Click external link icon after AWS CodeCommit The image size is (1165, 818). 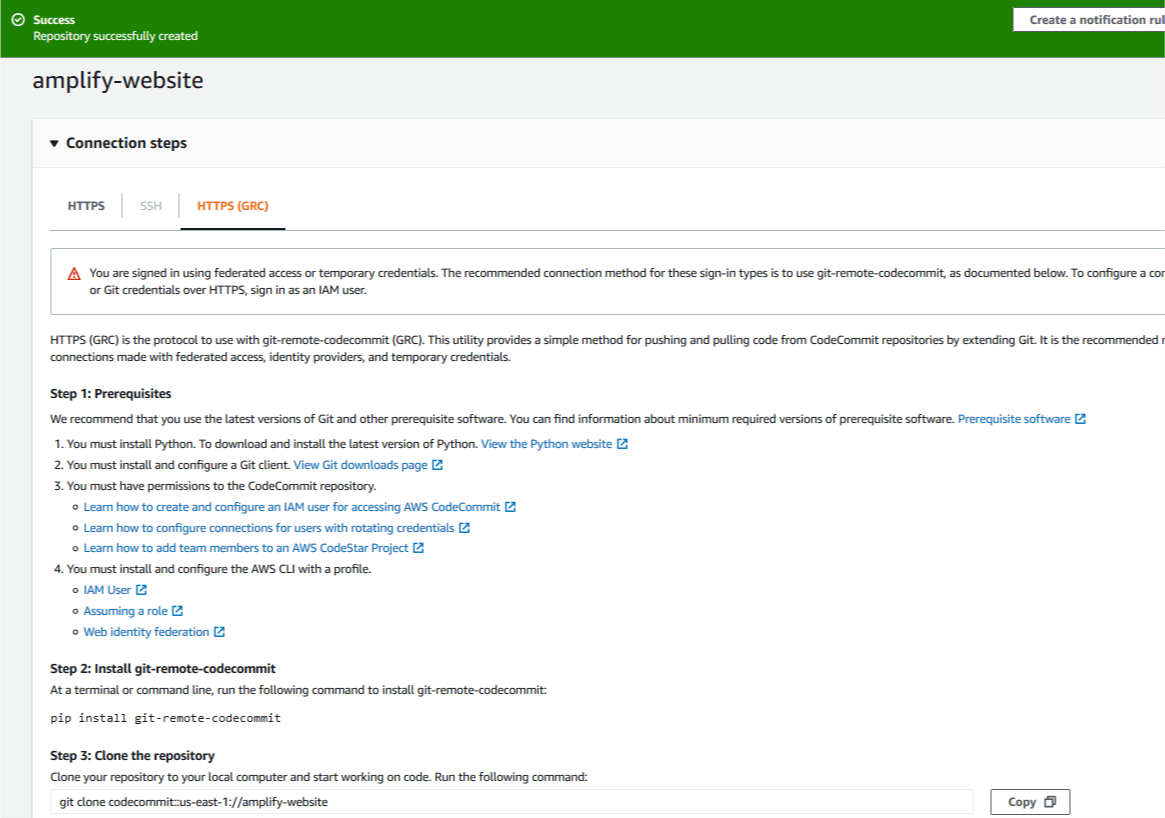click(x=510, y=507)
